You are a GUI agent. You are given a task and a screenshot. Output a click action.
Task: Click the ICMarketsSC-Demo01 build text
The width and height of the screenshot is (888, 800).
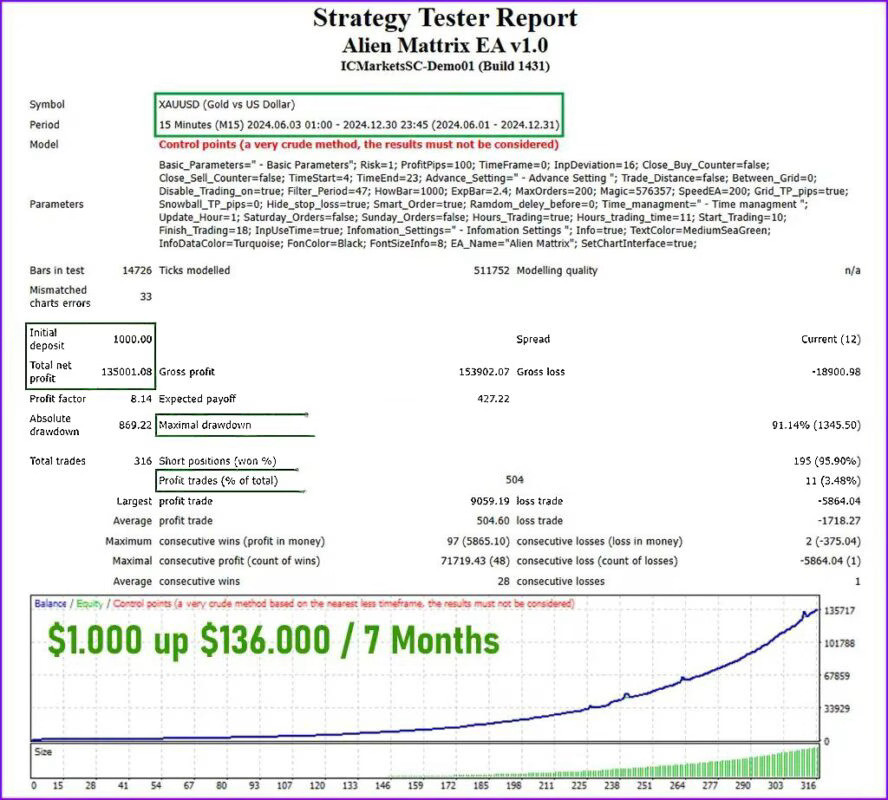[x=444, y=66]
